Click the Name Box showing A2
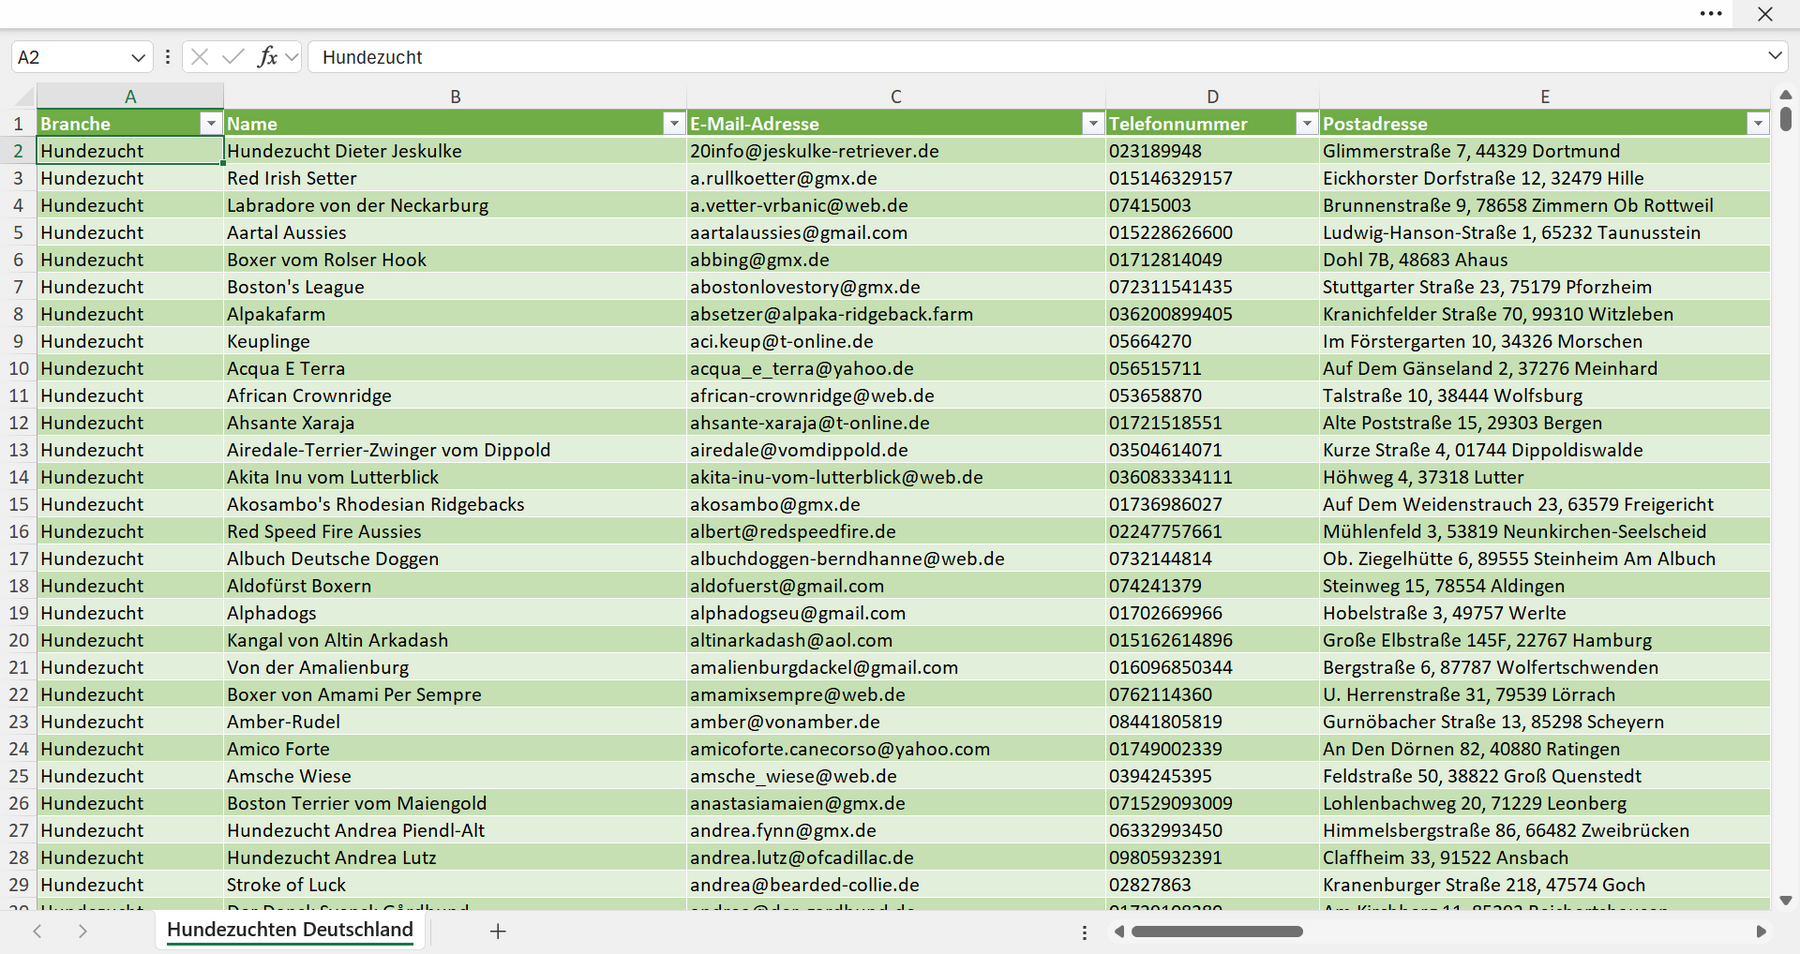1800x954 pixels. pyautogui.click(x=68, y=58)
